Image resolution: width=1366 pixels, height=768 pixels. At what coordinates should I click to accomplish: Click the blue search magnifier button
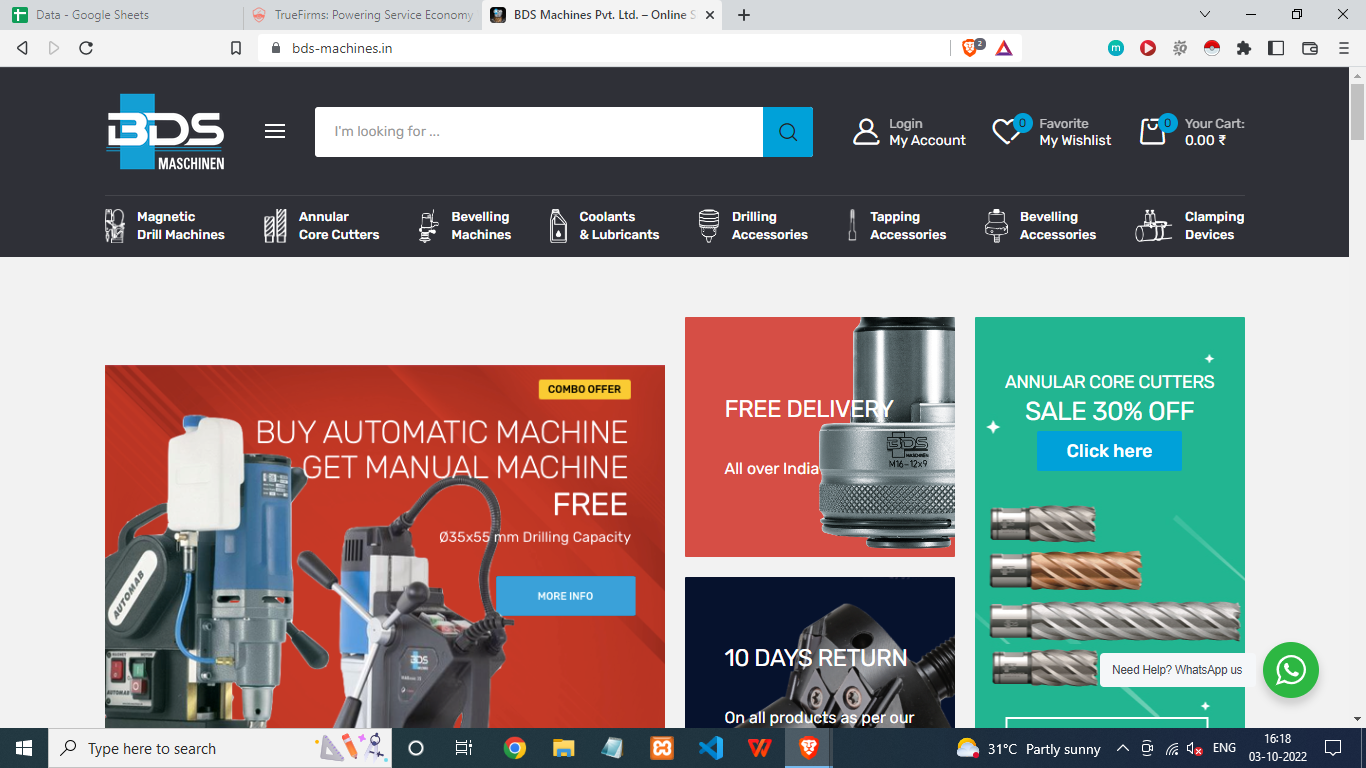[x=788, y=132]
